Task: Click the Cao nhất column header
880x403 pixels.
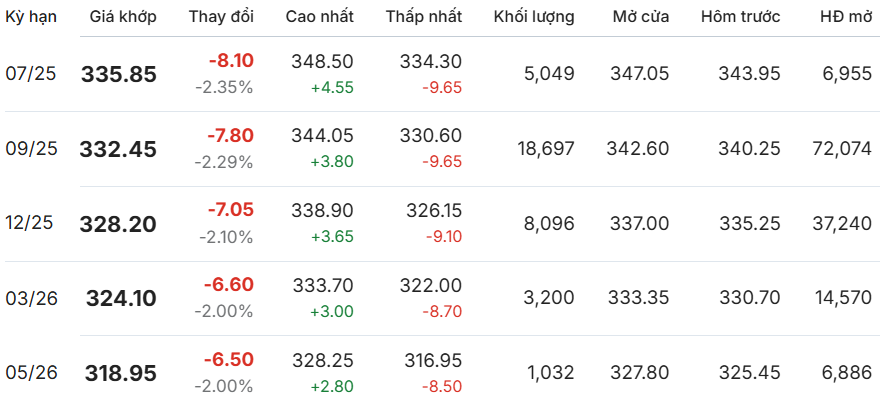Action: pyautogui.click(x=319, y=17)
